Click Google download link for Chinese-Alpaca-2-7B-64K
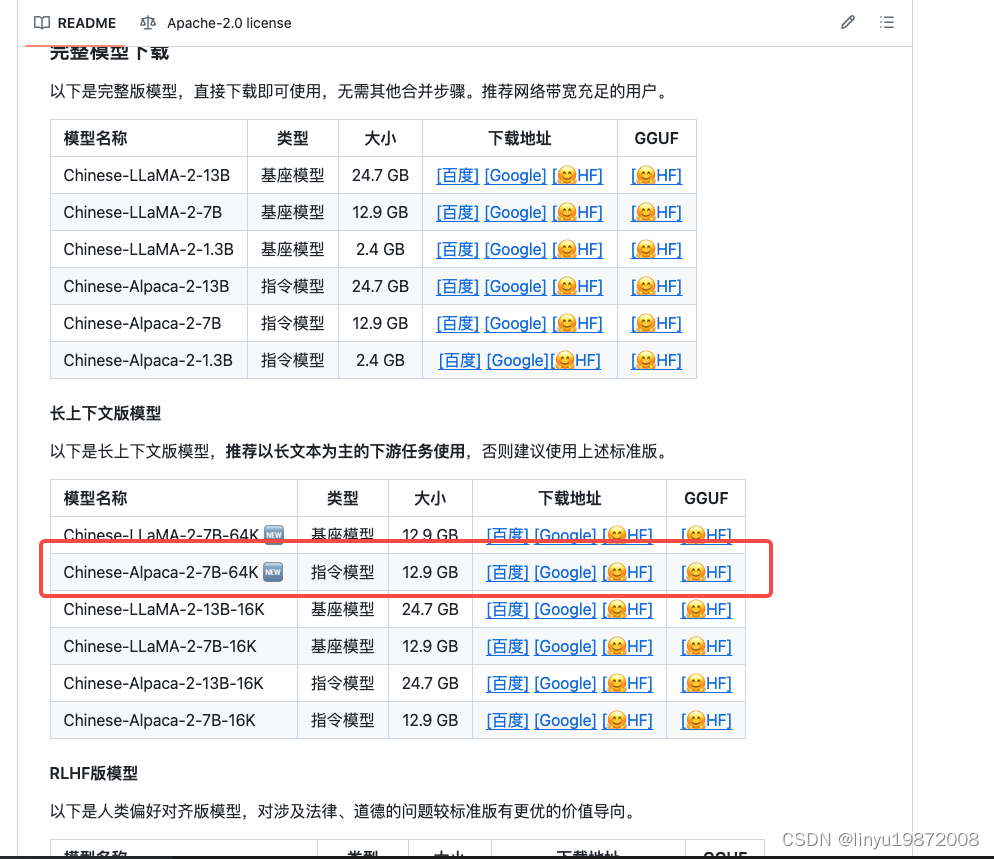This screenshot has width=994, height=859. (x=565, y=572)
